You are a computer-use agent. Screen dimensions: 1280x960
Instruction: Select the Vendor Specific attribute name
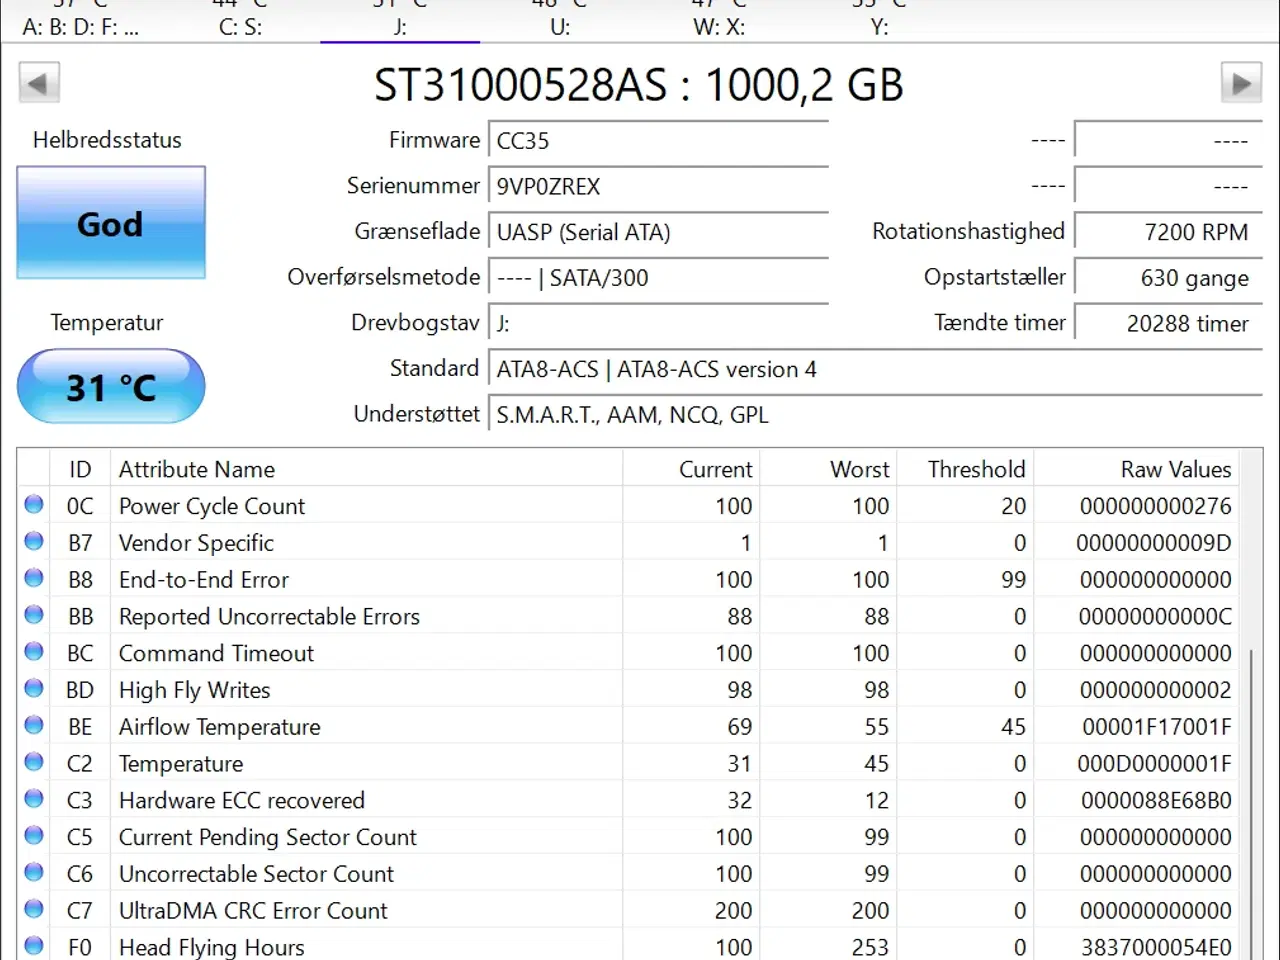[196, 543]
